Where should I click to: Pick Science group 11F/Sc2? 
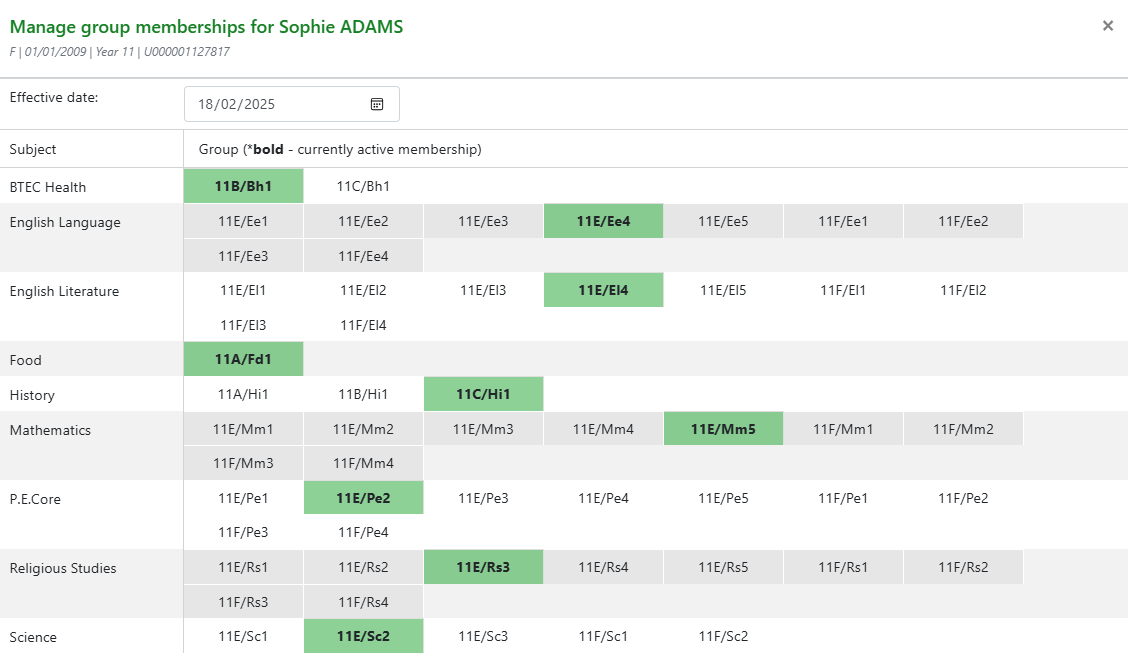pyautogui.click(x=723, y=636)
